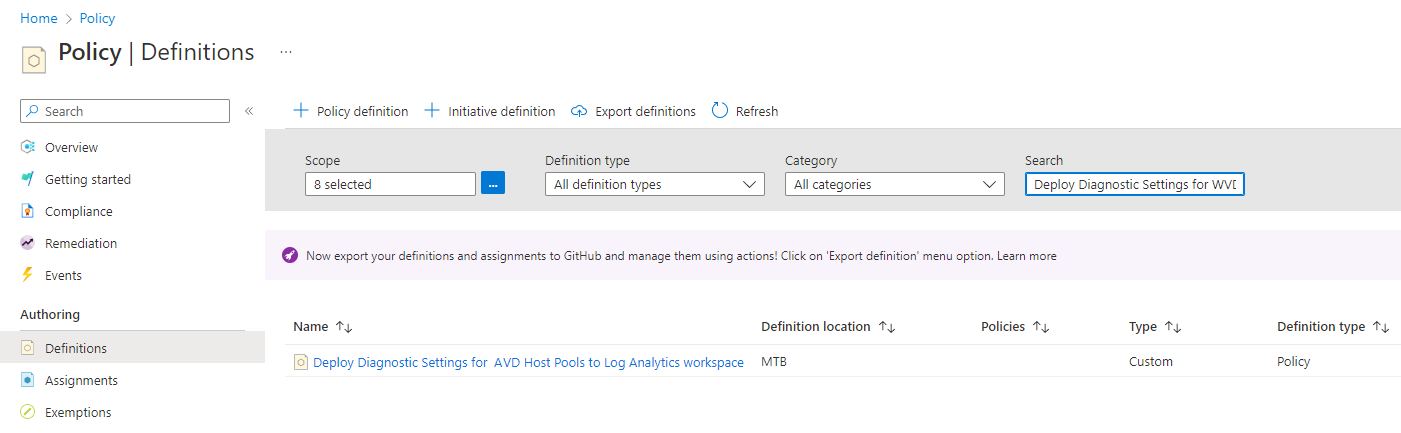1401x433 pixels.
Task: Open the ellipsis menu beside Definitions title
Action: (x=286, y=52)
